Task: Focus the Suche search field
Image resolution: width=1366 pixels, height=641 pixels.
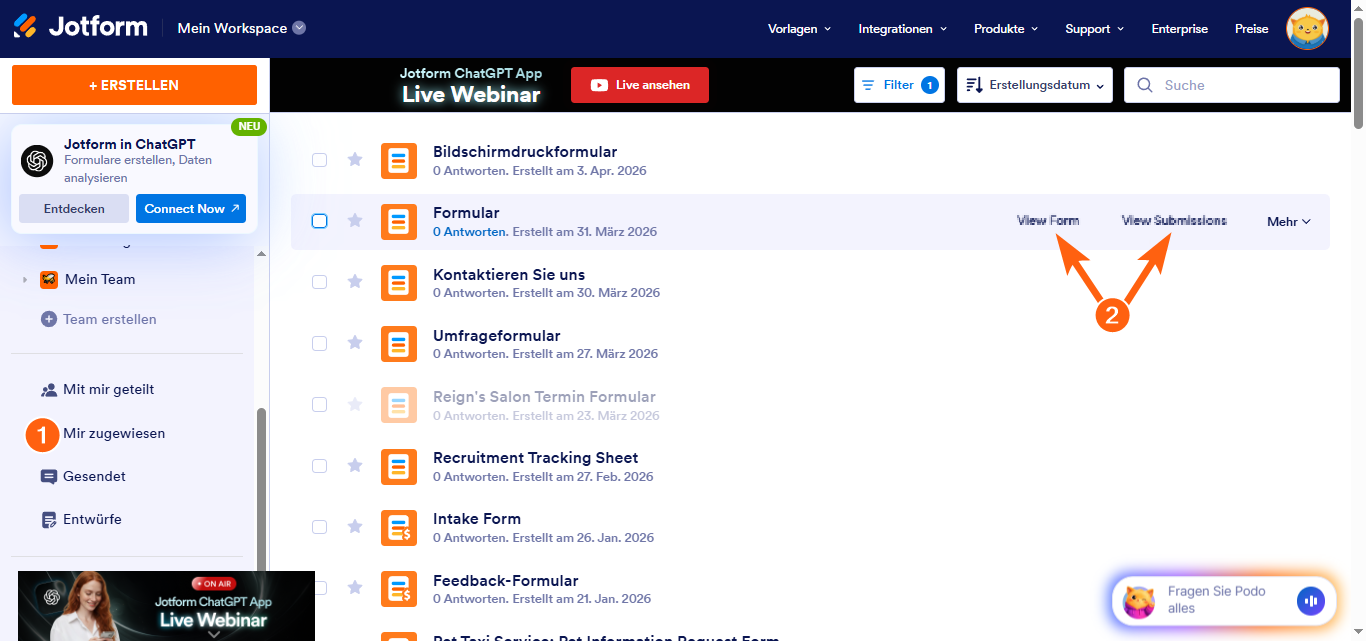Action: point(1232,85)
